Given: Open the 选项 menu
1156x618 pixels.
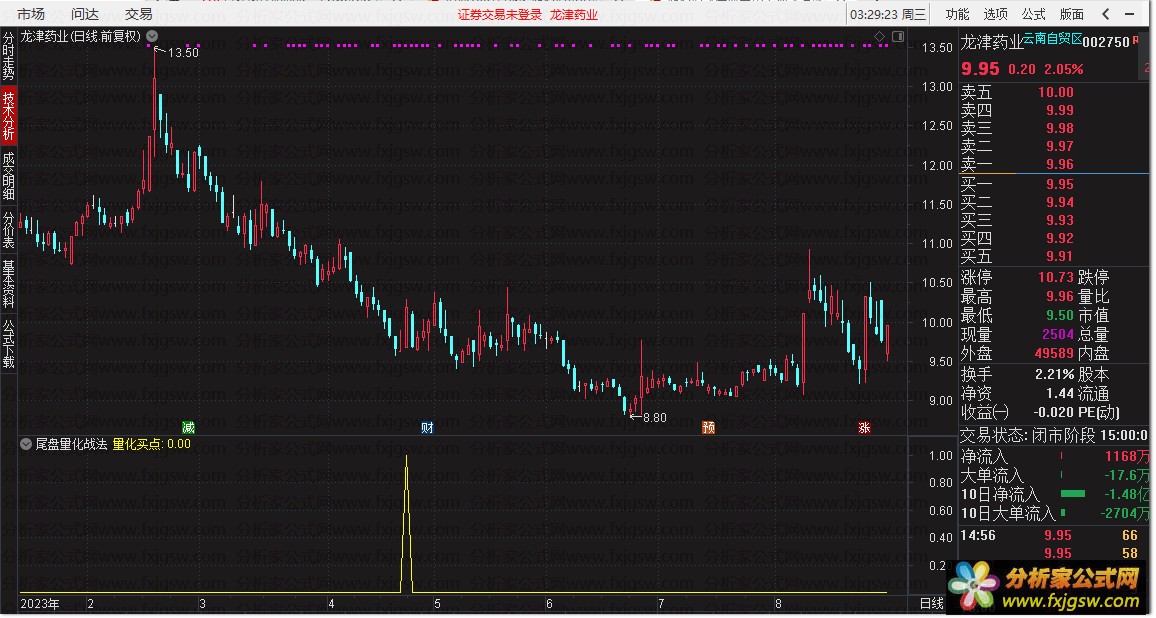Looking at the screenshot, I should pos(995,14).
